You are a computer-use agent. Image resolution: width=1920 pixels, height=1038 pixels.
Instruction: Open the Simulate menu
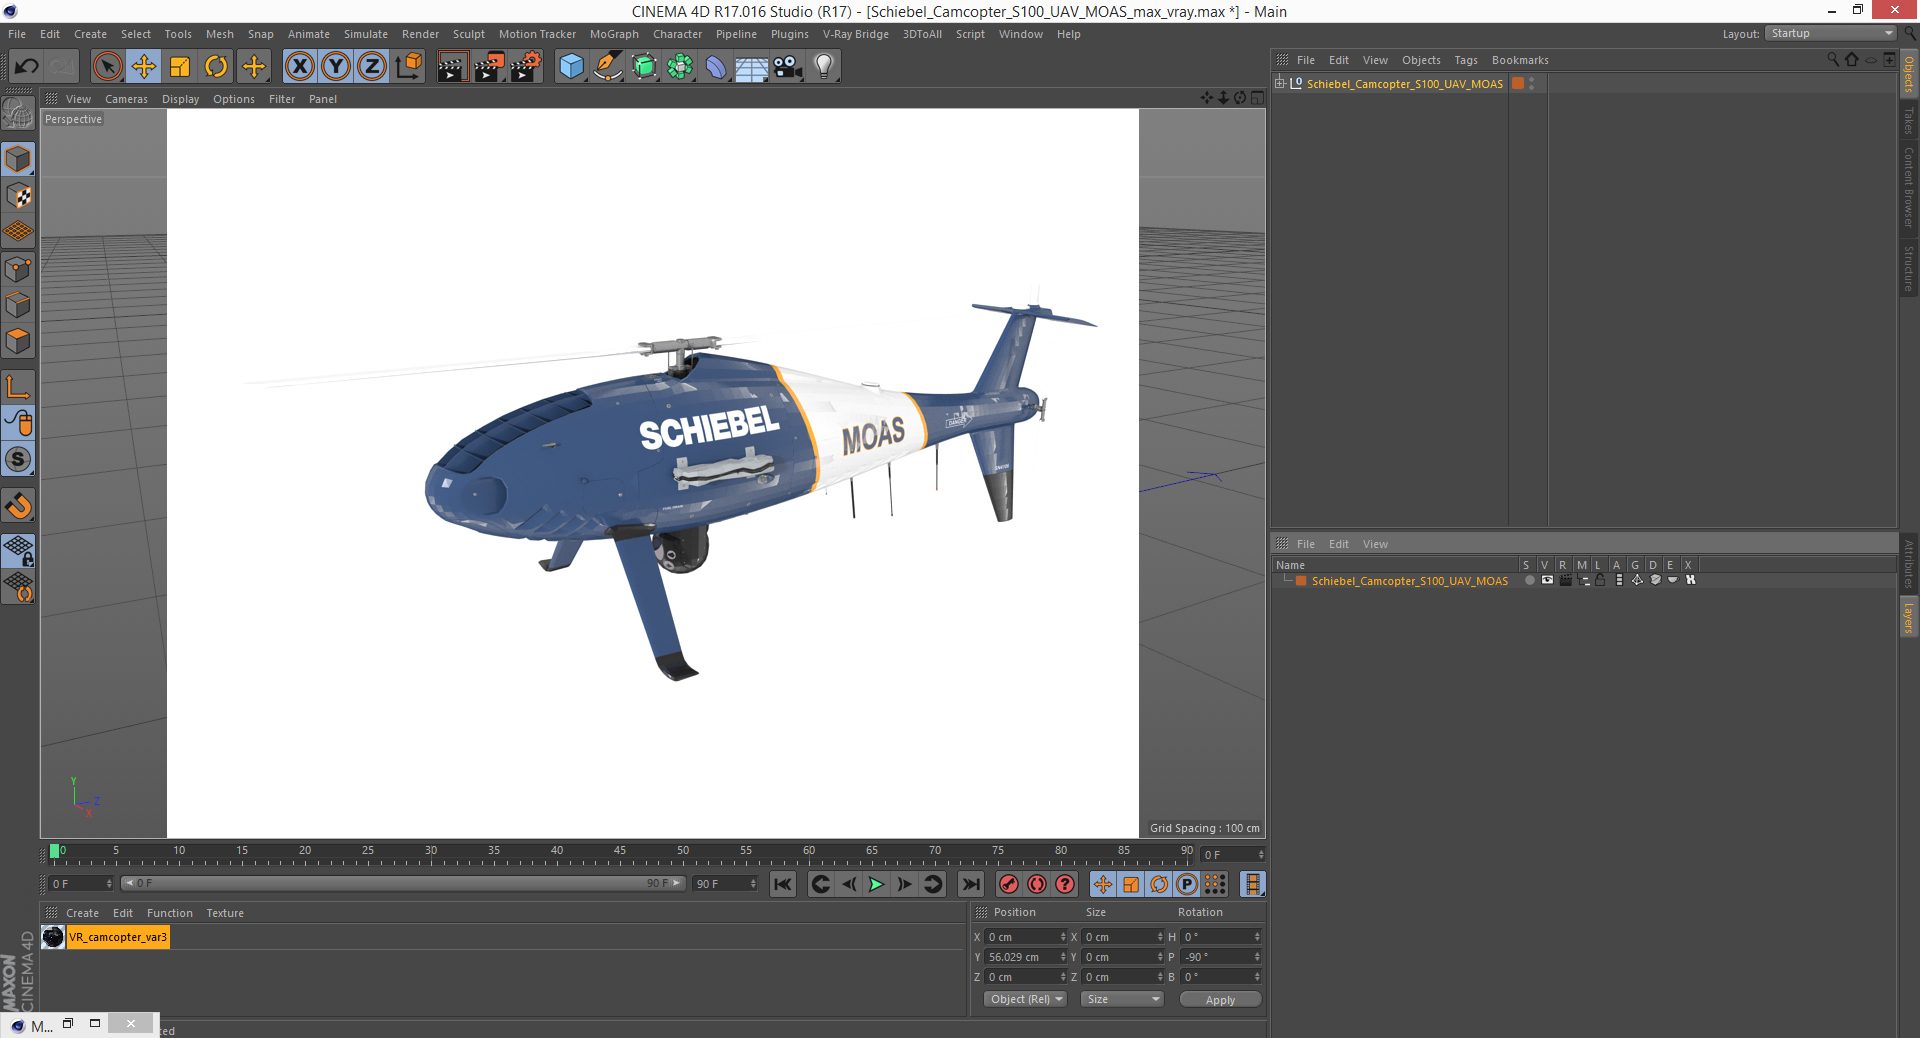366,34
